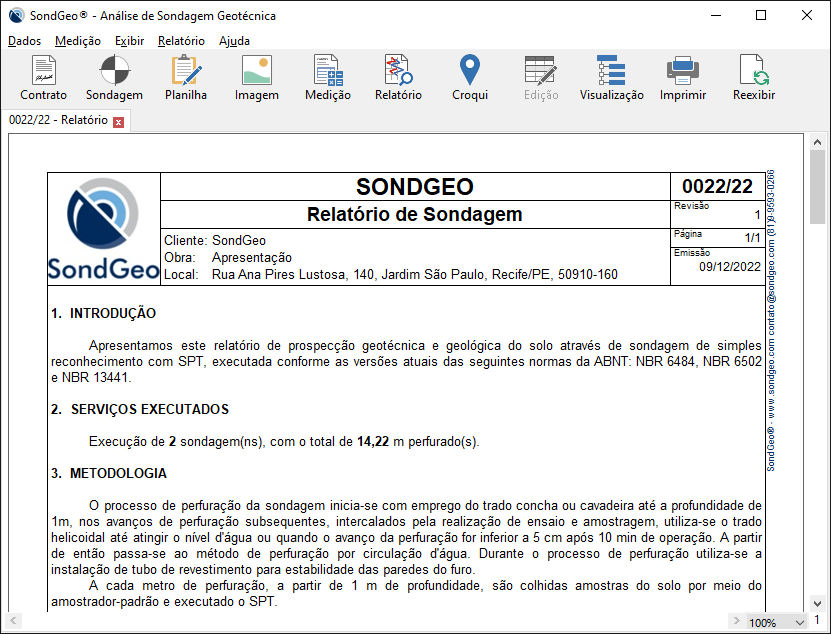The width and height of the screenshot is (831, 634).
Task: Maximize the SondGeo window
Action: click(x=761, y=15)
